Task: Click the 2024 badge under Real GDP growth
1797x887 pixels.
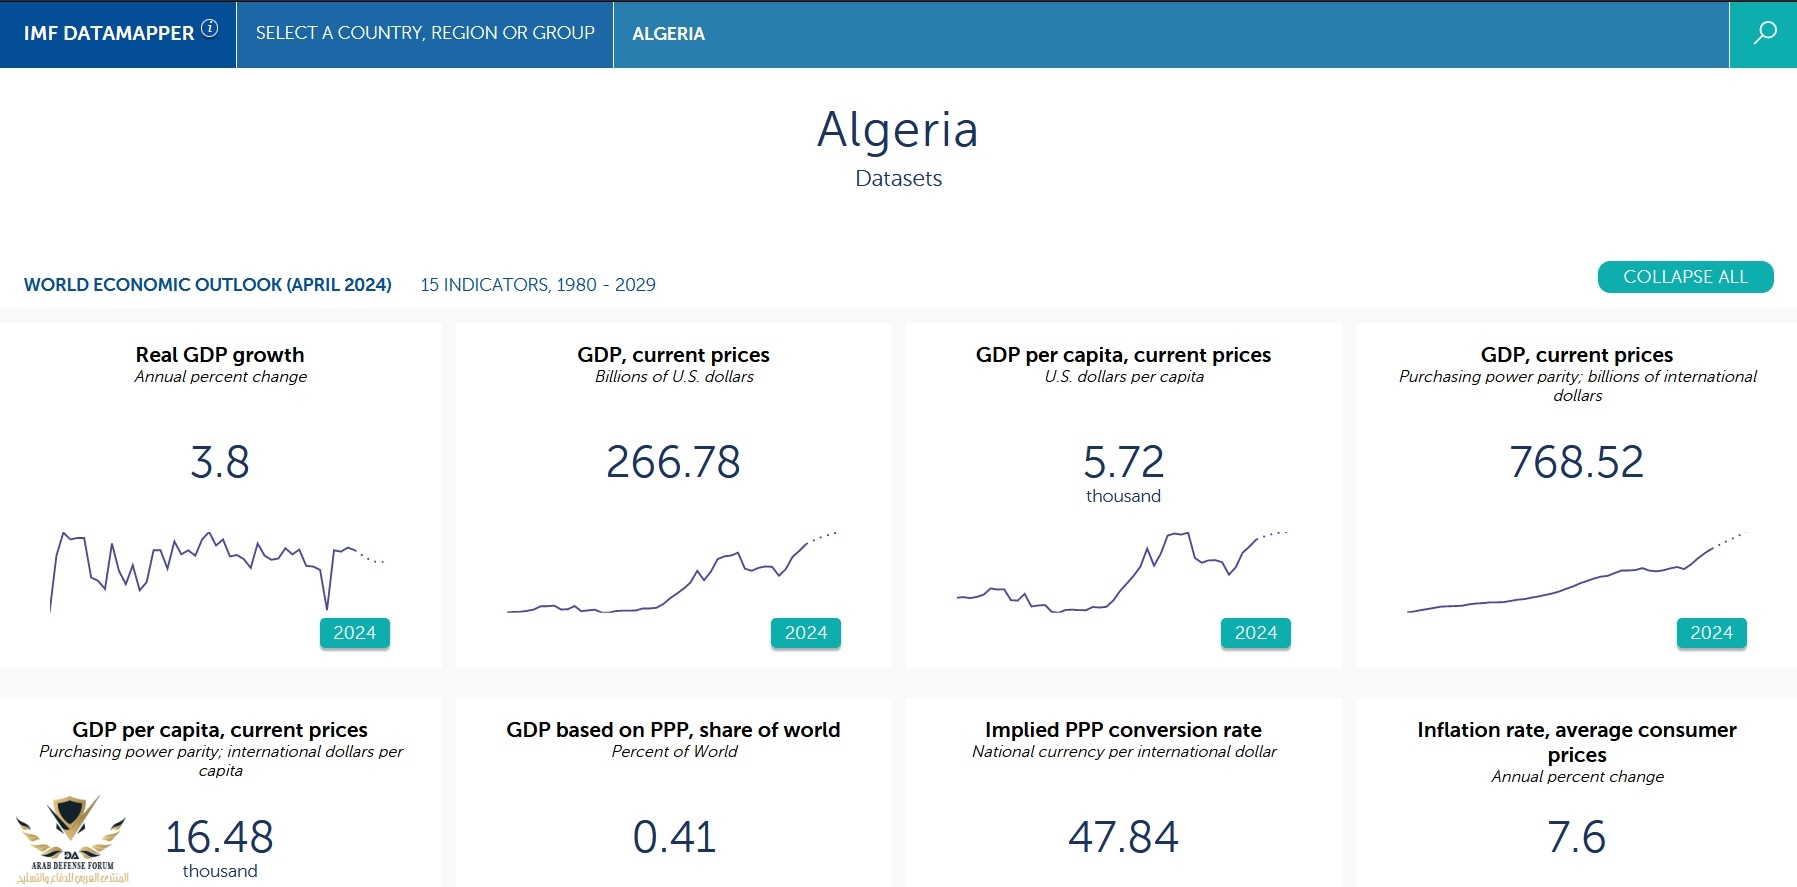Action: 354,633
